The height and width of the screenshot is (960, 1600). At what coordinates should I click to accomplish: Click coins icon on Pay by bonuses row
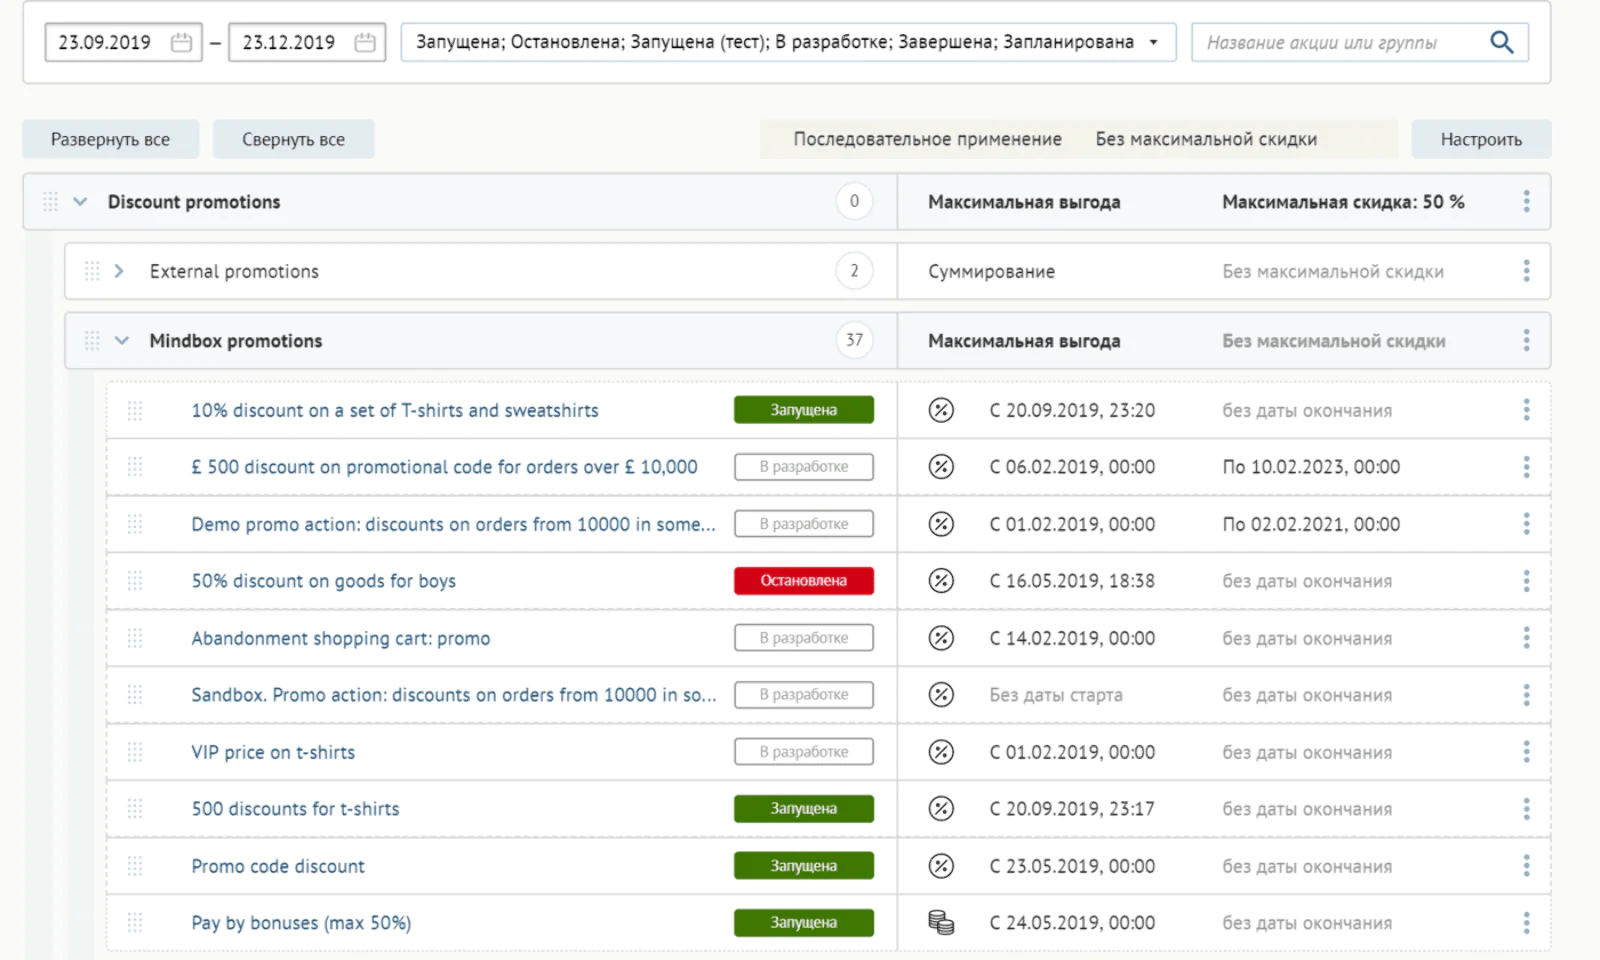tap(941, 923)
